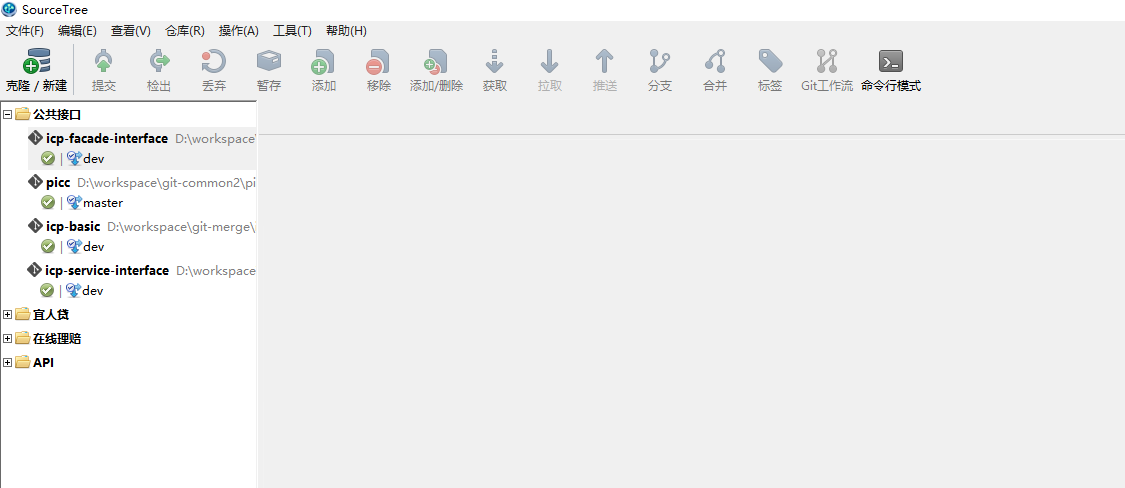Viewport: 1125px width, 488px height.
Task: Expand the API folder group
Action: coord(7,362)
